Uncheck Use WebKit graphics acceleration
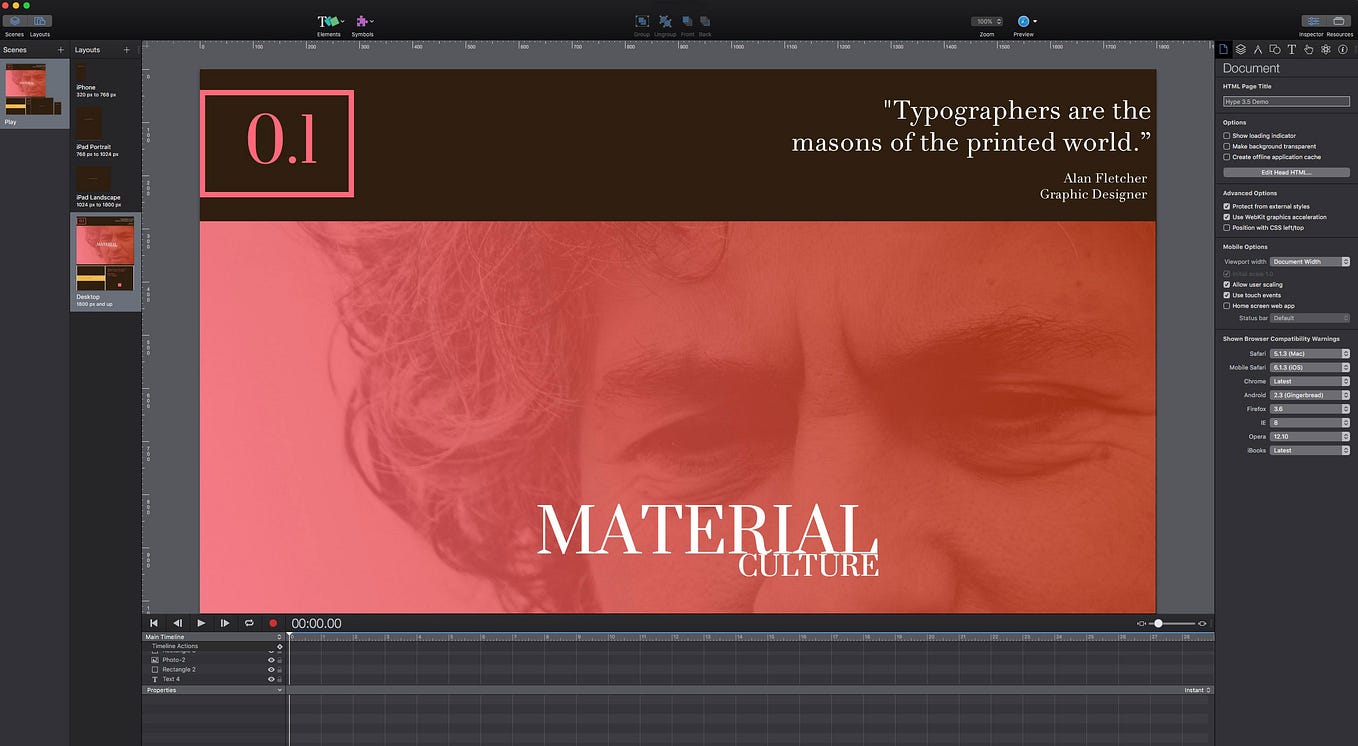The width and height of the screenshot is (1358, 746). pyautogui.click(x=1227, y=217)
